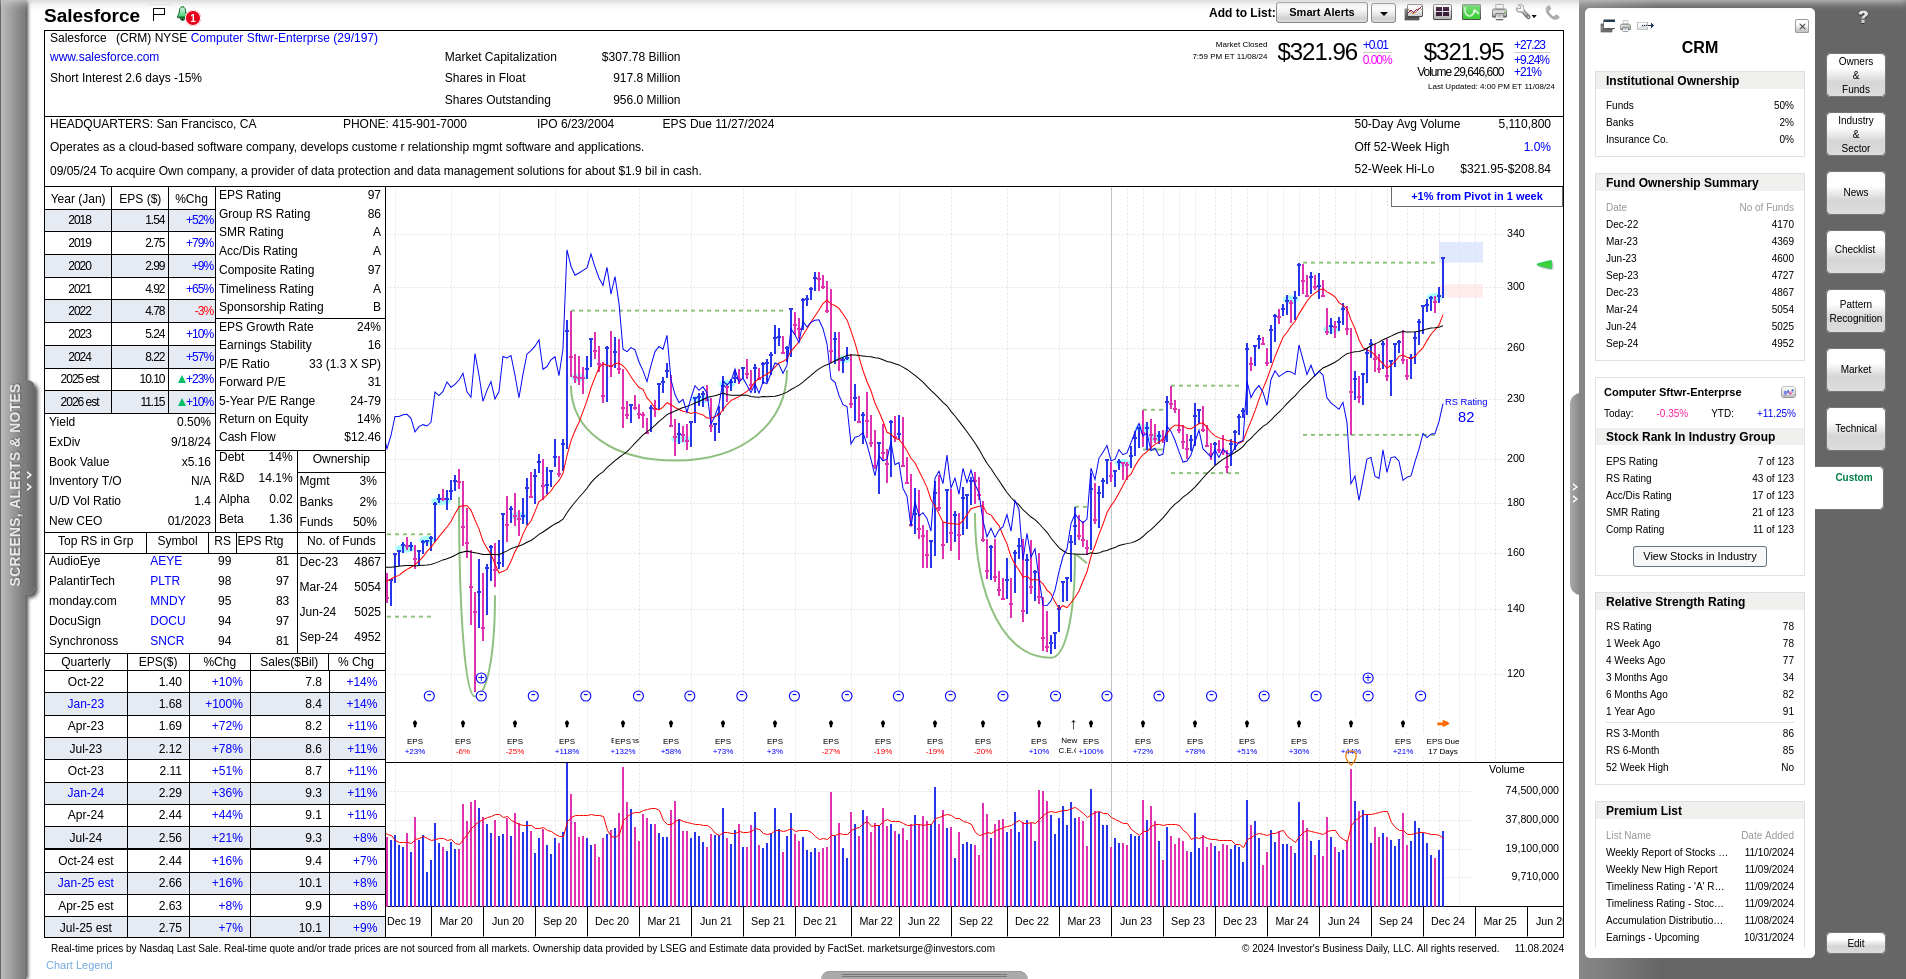Click EPS Due 11/27/2024 text
Viewport: 1906px width, 979px height.
coord(718,124)
